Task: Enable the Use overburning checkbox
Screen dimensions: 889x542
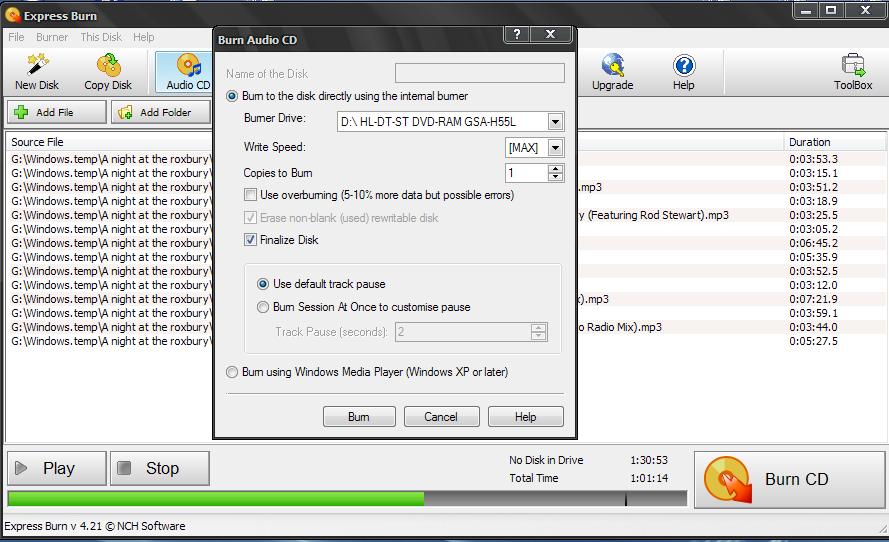Action: click(250, 195)
